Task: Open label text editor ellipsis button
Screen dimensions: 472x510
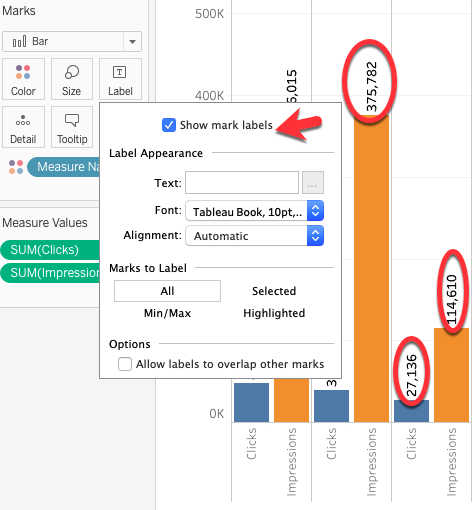Action: (x=313, y=183)
